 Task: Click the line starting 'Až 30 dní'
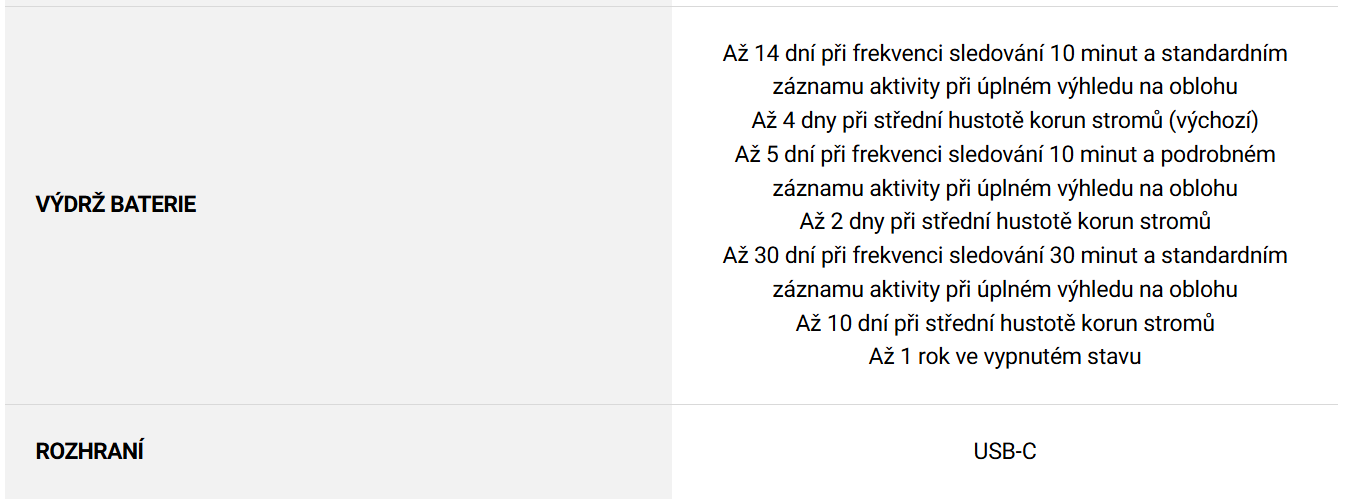[1005, 256]
